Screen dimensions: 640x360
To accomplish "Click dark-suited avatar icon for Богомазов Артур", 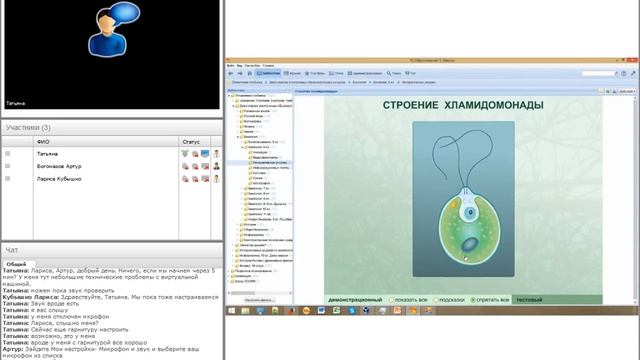I will click(216, 166).
